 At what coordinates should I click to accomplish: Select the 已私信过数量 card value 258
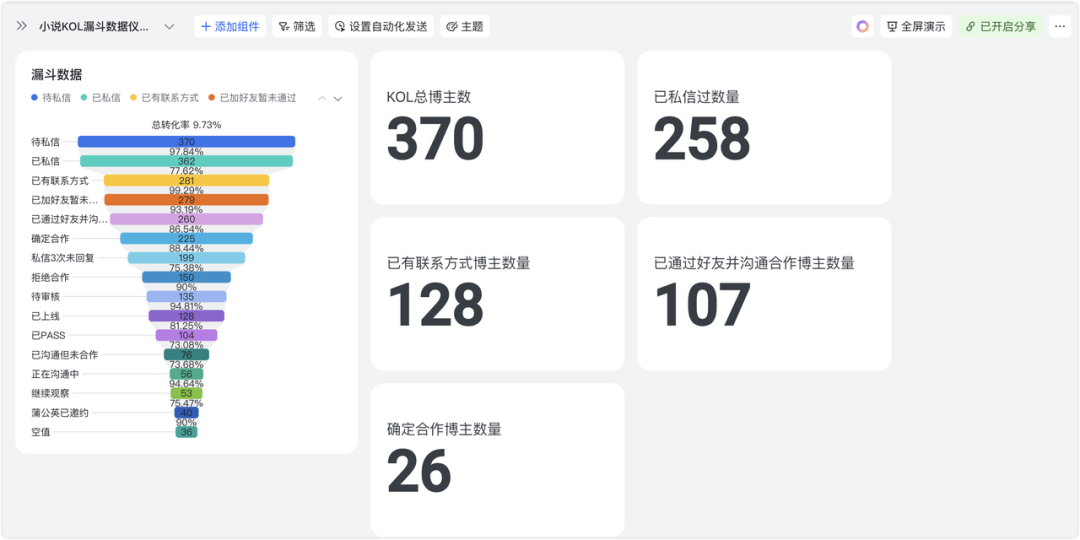(x=702, y=138)
